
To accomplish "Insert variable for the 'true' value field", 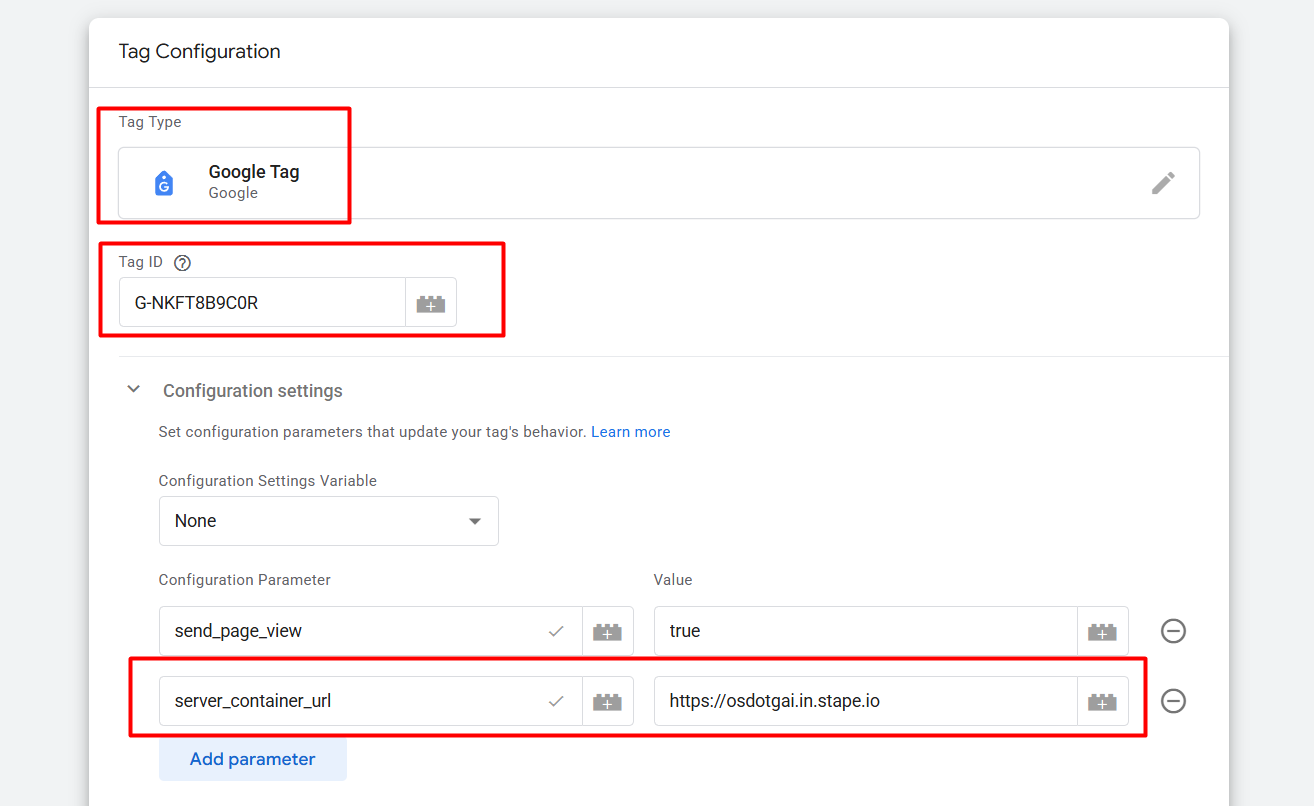I will point(1102,631).
